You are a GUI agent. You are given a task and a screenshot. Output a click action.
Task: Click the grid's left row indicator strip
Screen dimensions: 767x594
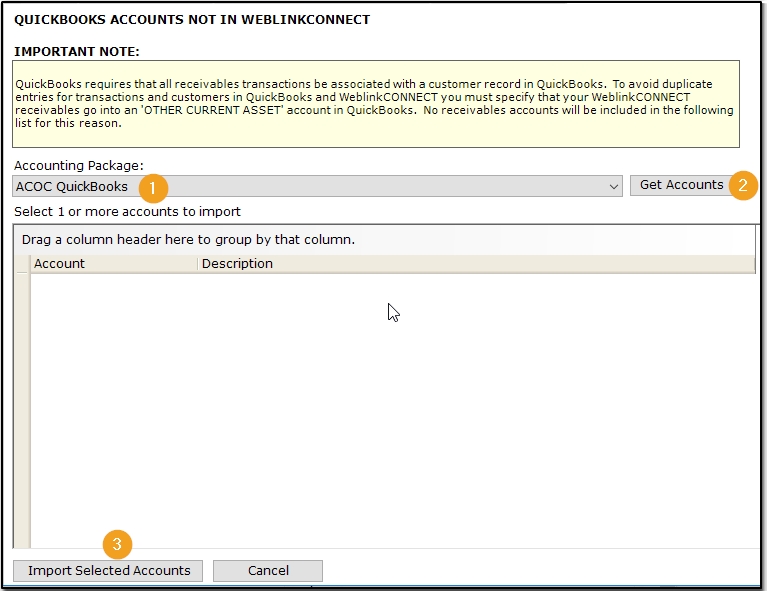(22, 410)
